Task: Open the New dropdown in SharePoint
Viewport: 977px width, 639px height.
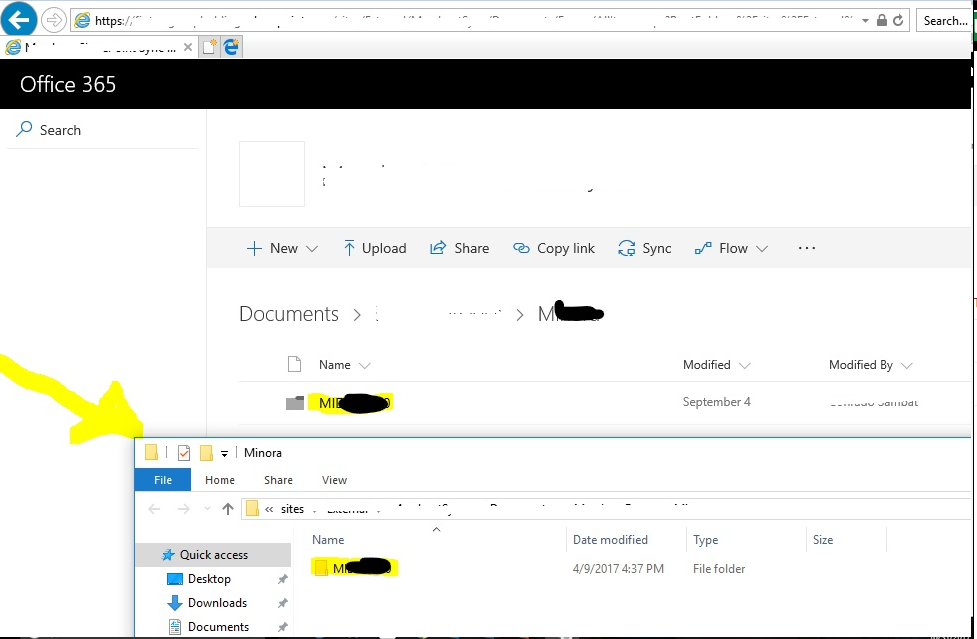Action: (283, 247)
